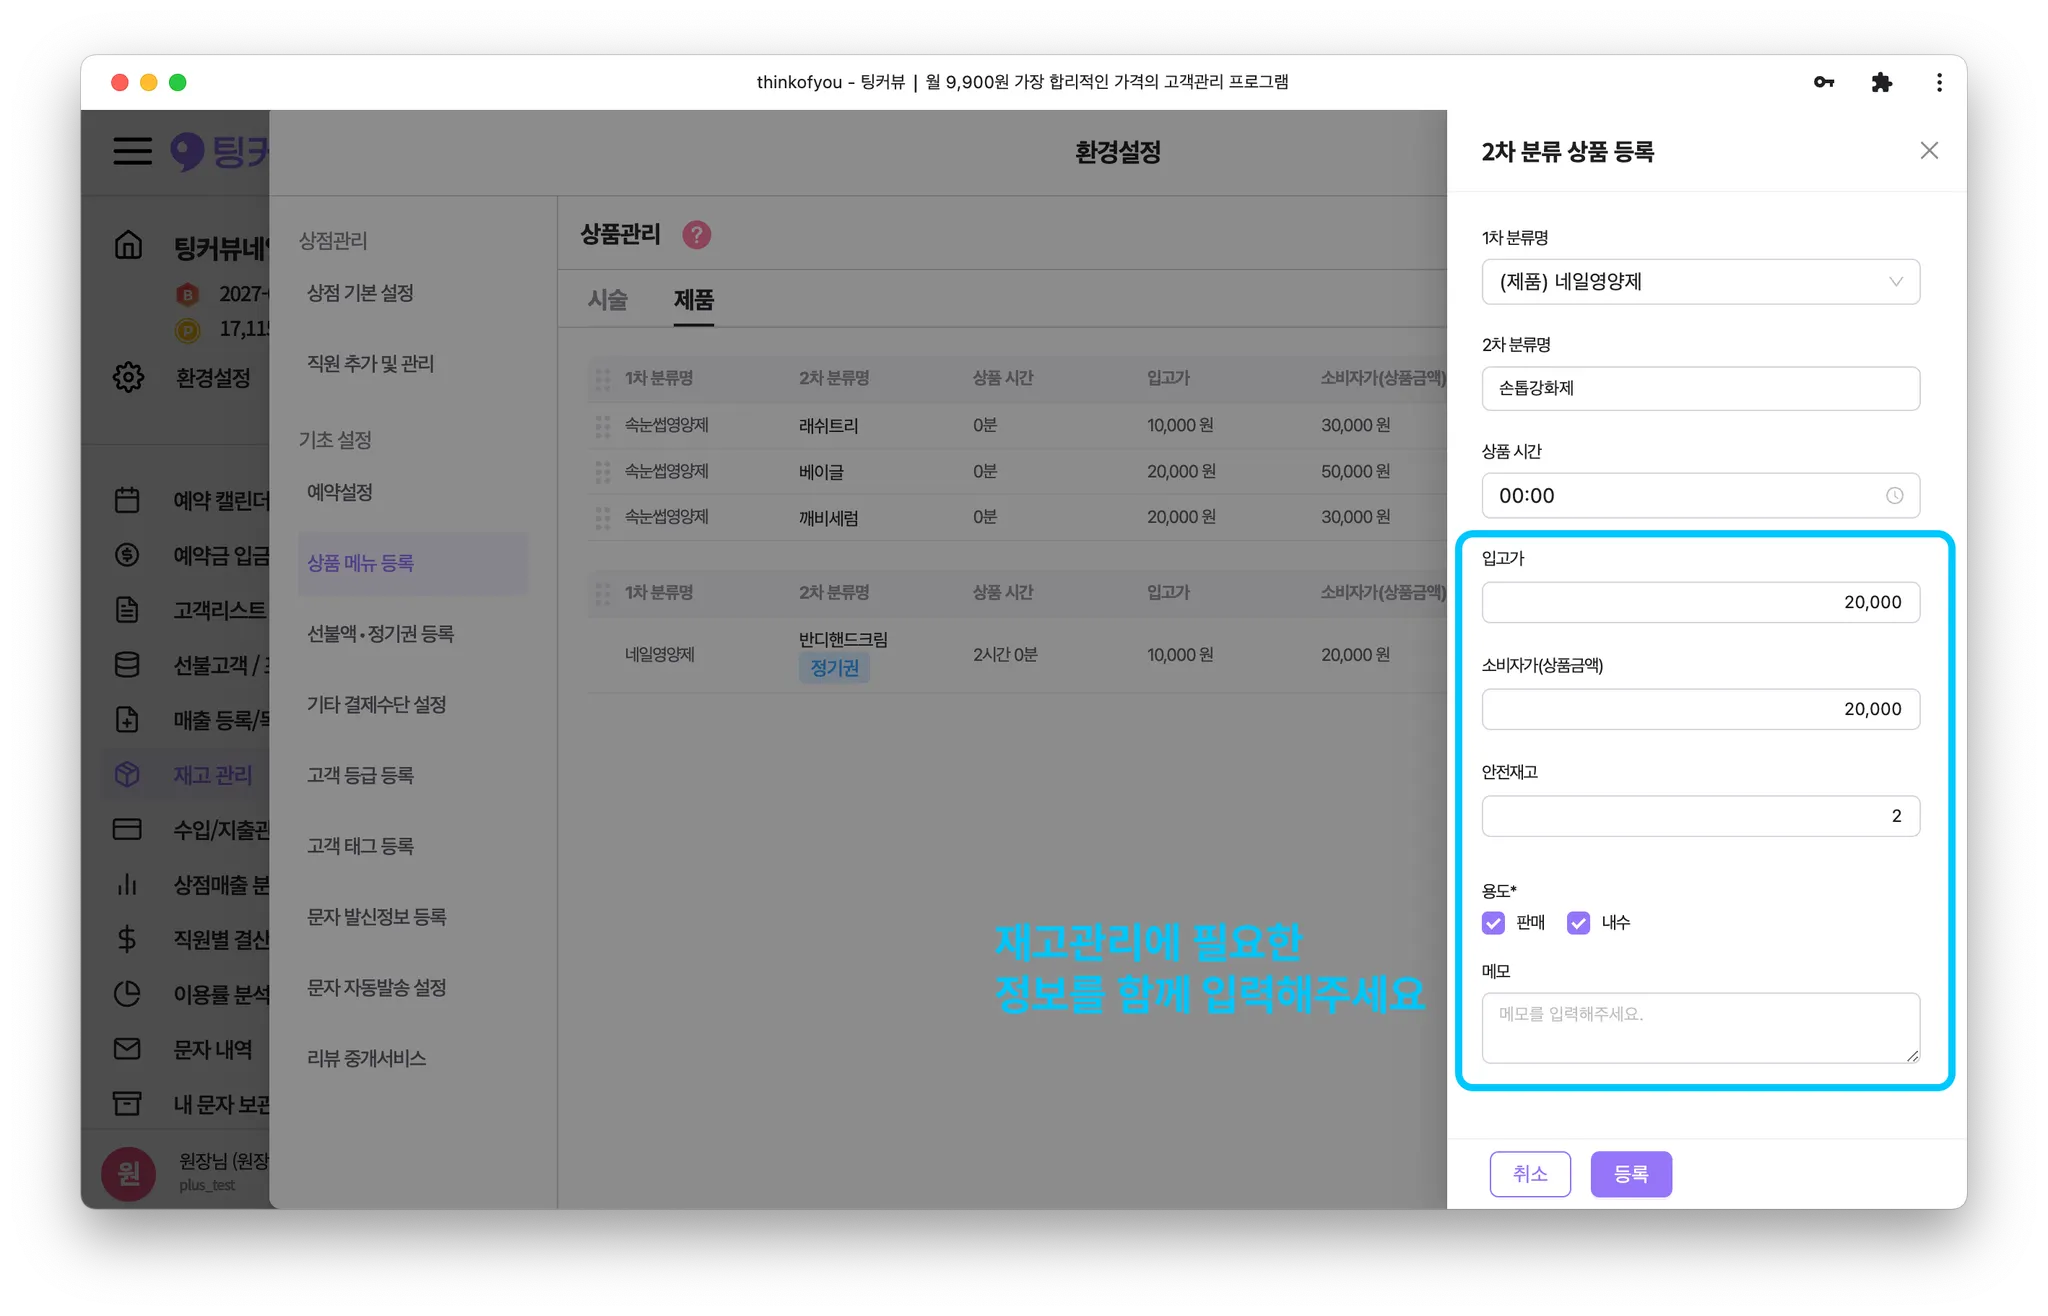
Task: Click the 환경설정 gear icon
Action: pos(128,377)
